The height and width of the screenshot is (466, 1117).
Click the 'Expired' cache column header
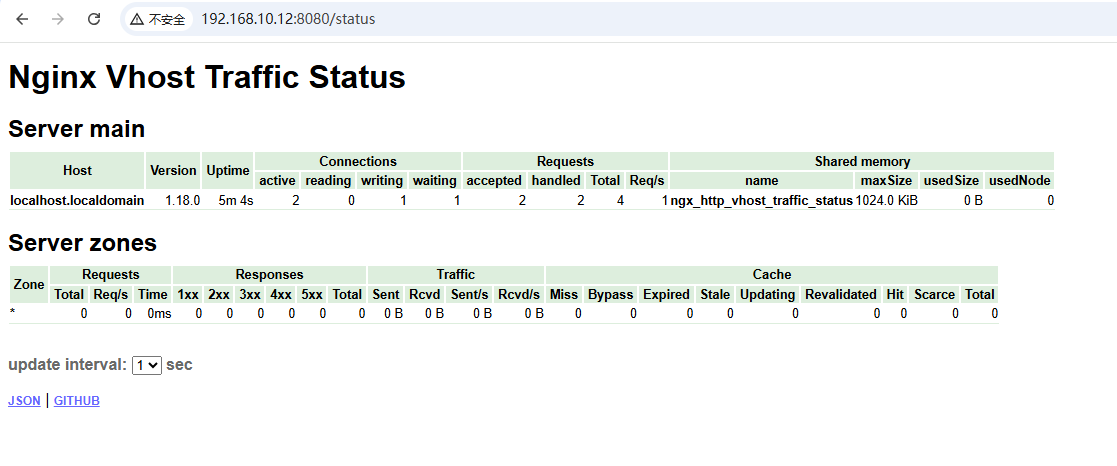coord(666,294)
